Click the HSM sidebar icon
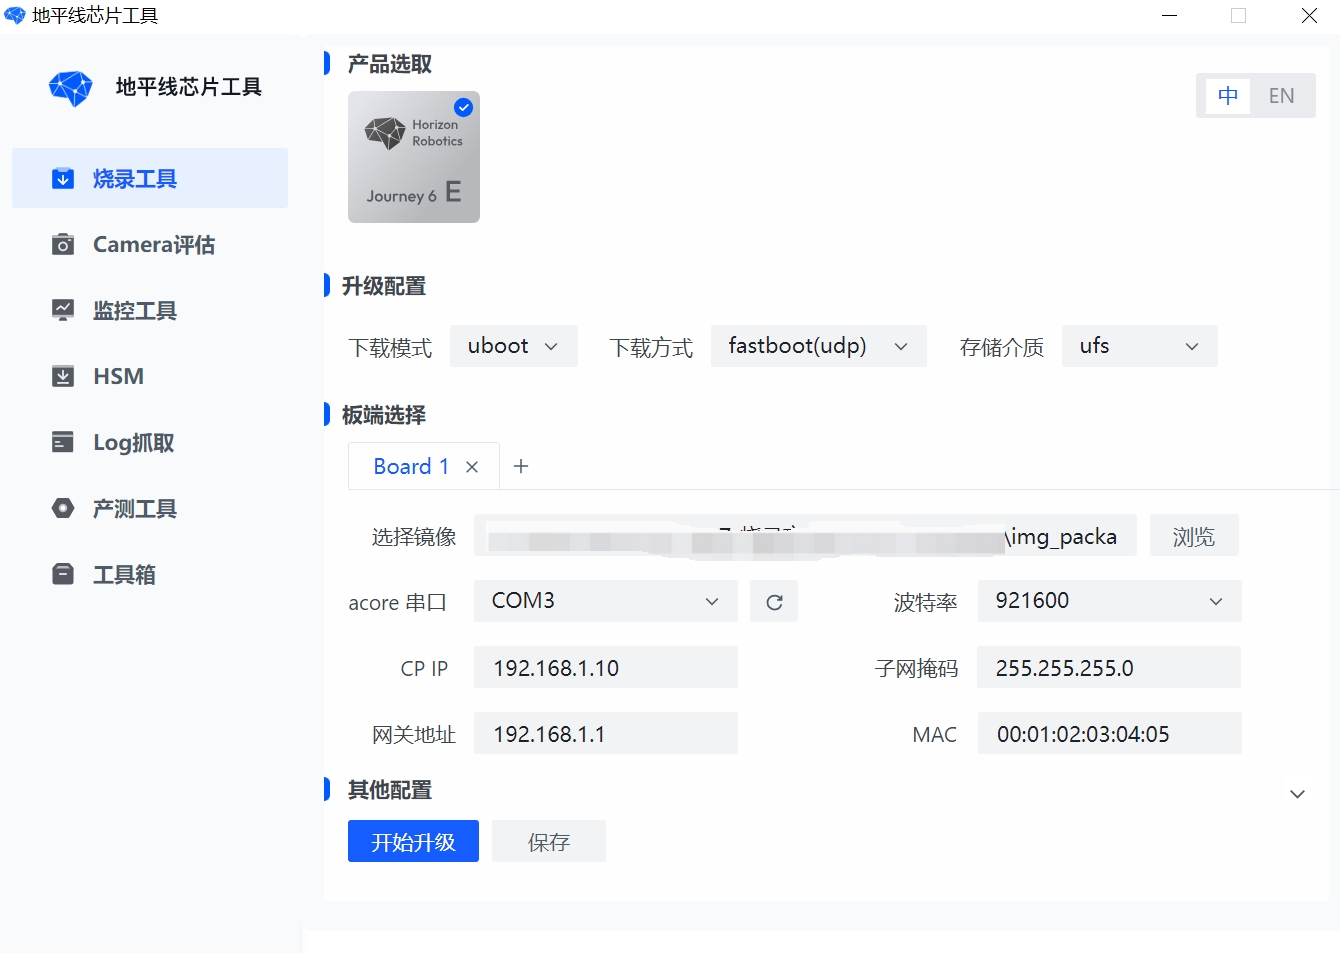1340x953 pixels. click(x=63, y=377)
